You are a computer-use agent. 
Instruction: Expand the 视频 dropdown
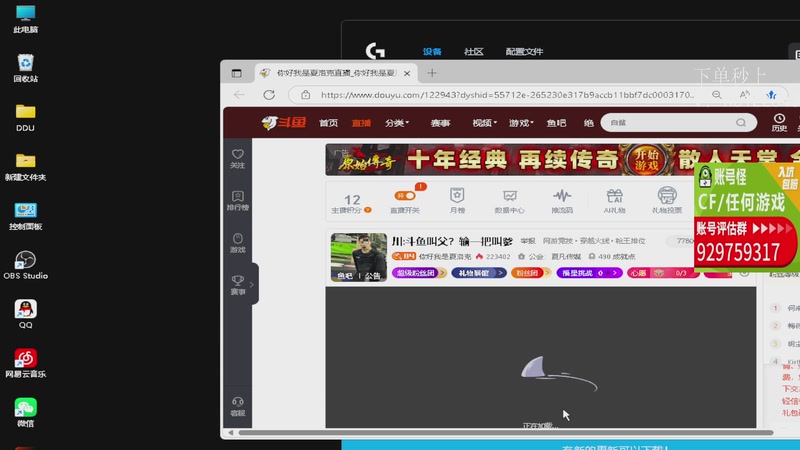484,123
